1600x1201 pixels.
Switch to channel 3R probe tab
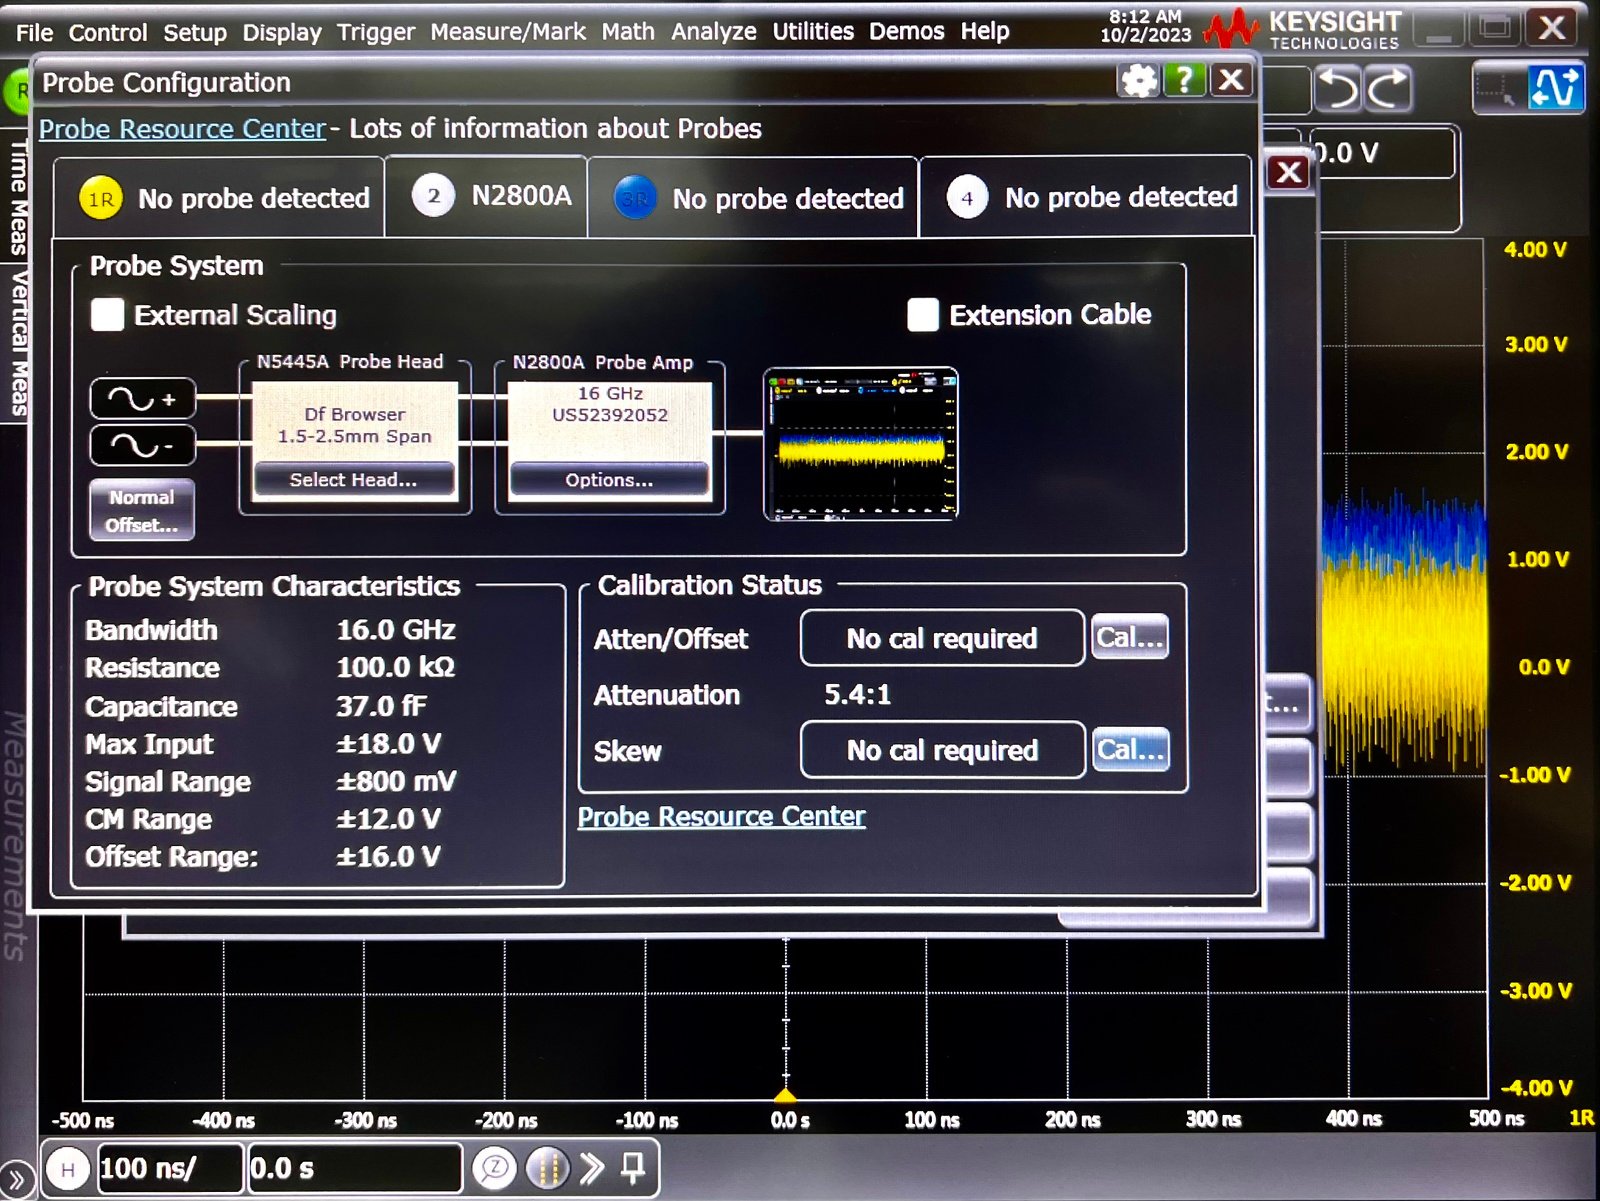tap(753, 197)
